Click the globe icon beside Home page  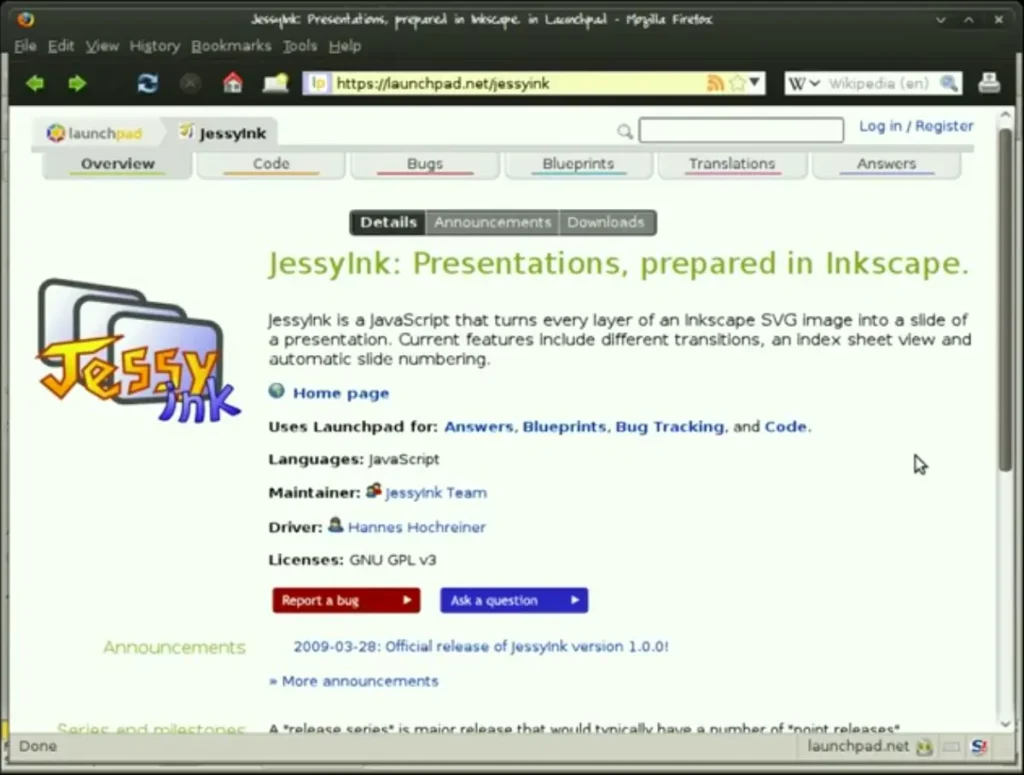(276, 391)
